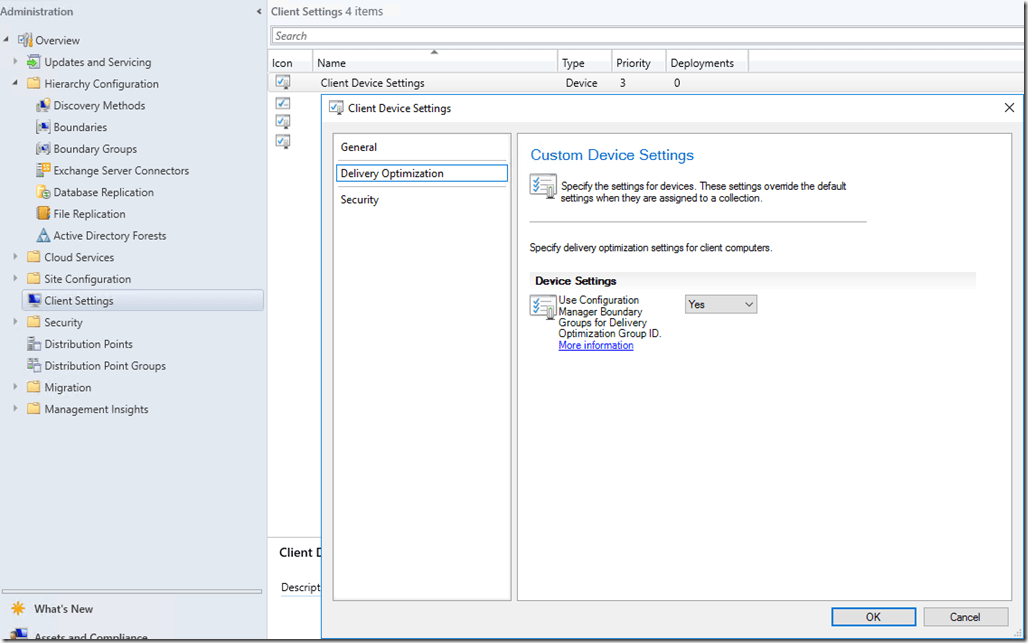Click the Distribution Point Groups icon
This screenshot has width=1028, height=643.
point(34,366)
